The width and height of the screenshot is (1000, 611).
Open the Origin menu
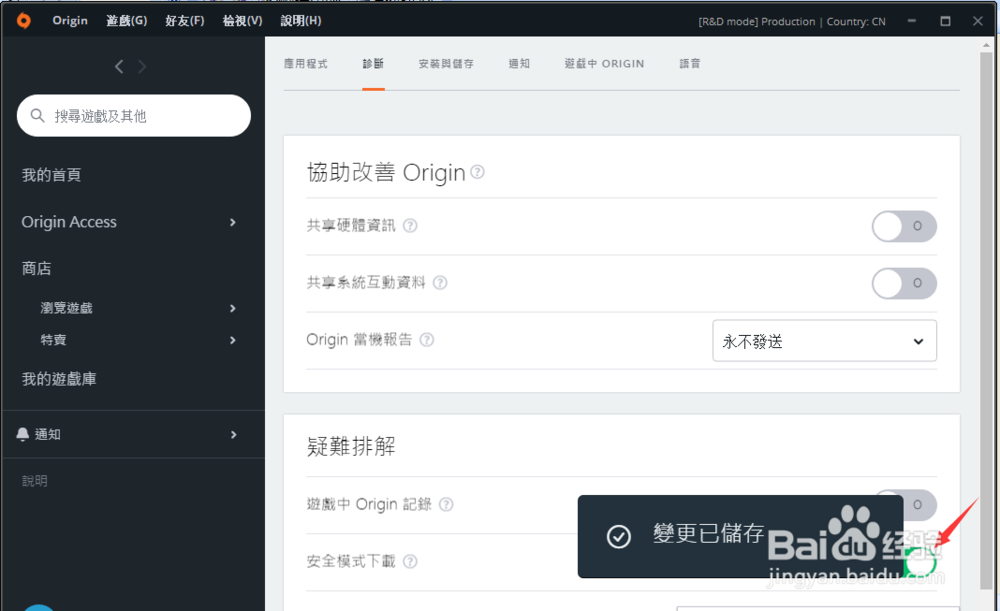70,20
